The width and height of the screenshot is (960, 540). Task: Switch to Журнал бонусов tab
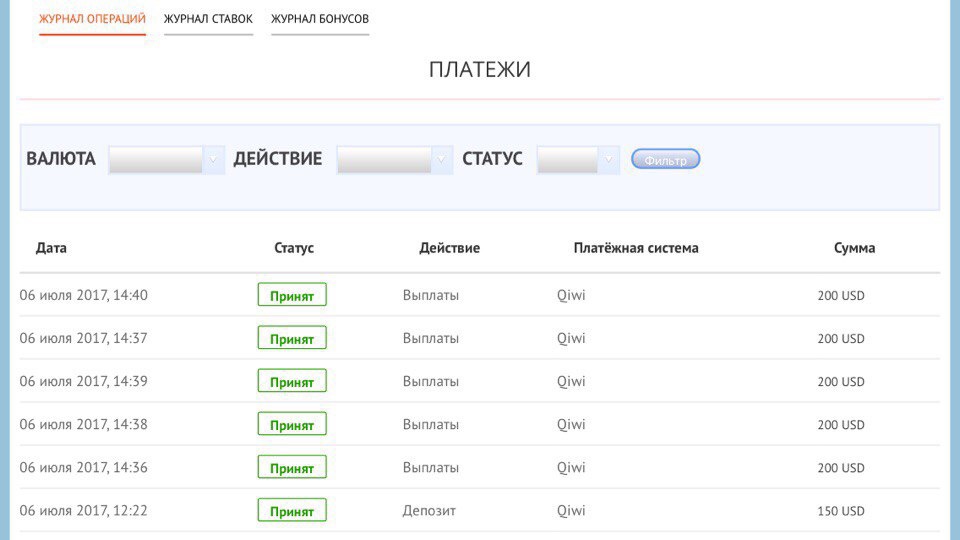(x=320, y=19)
